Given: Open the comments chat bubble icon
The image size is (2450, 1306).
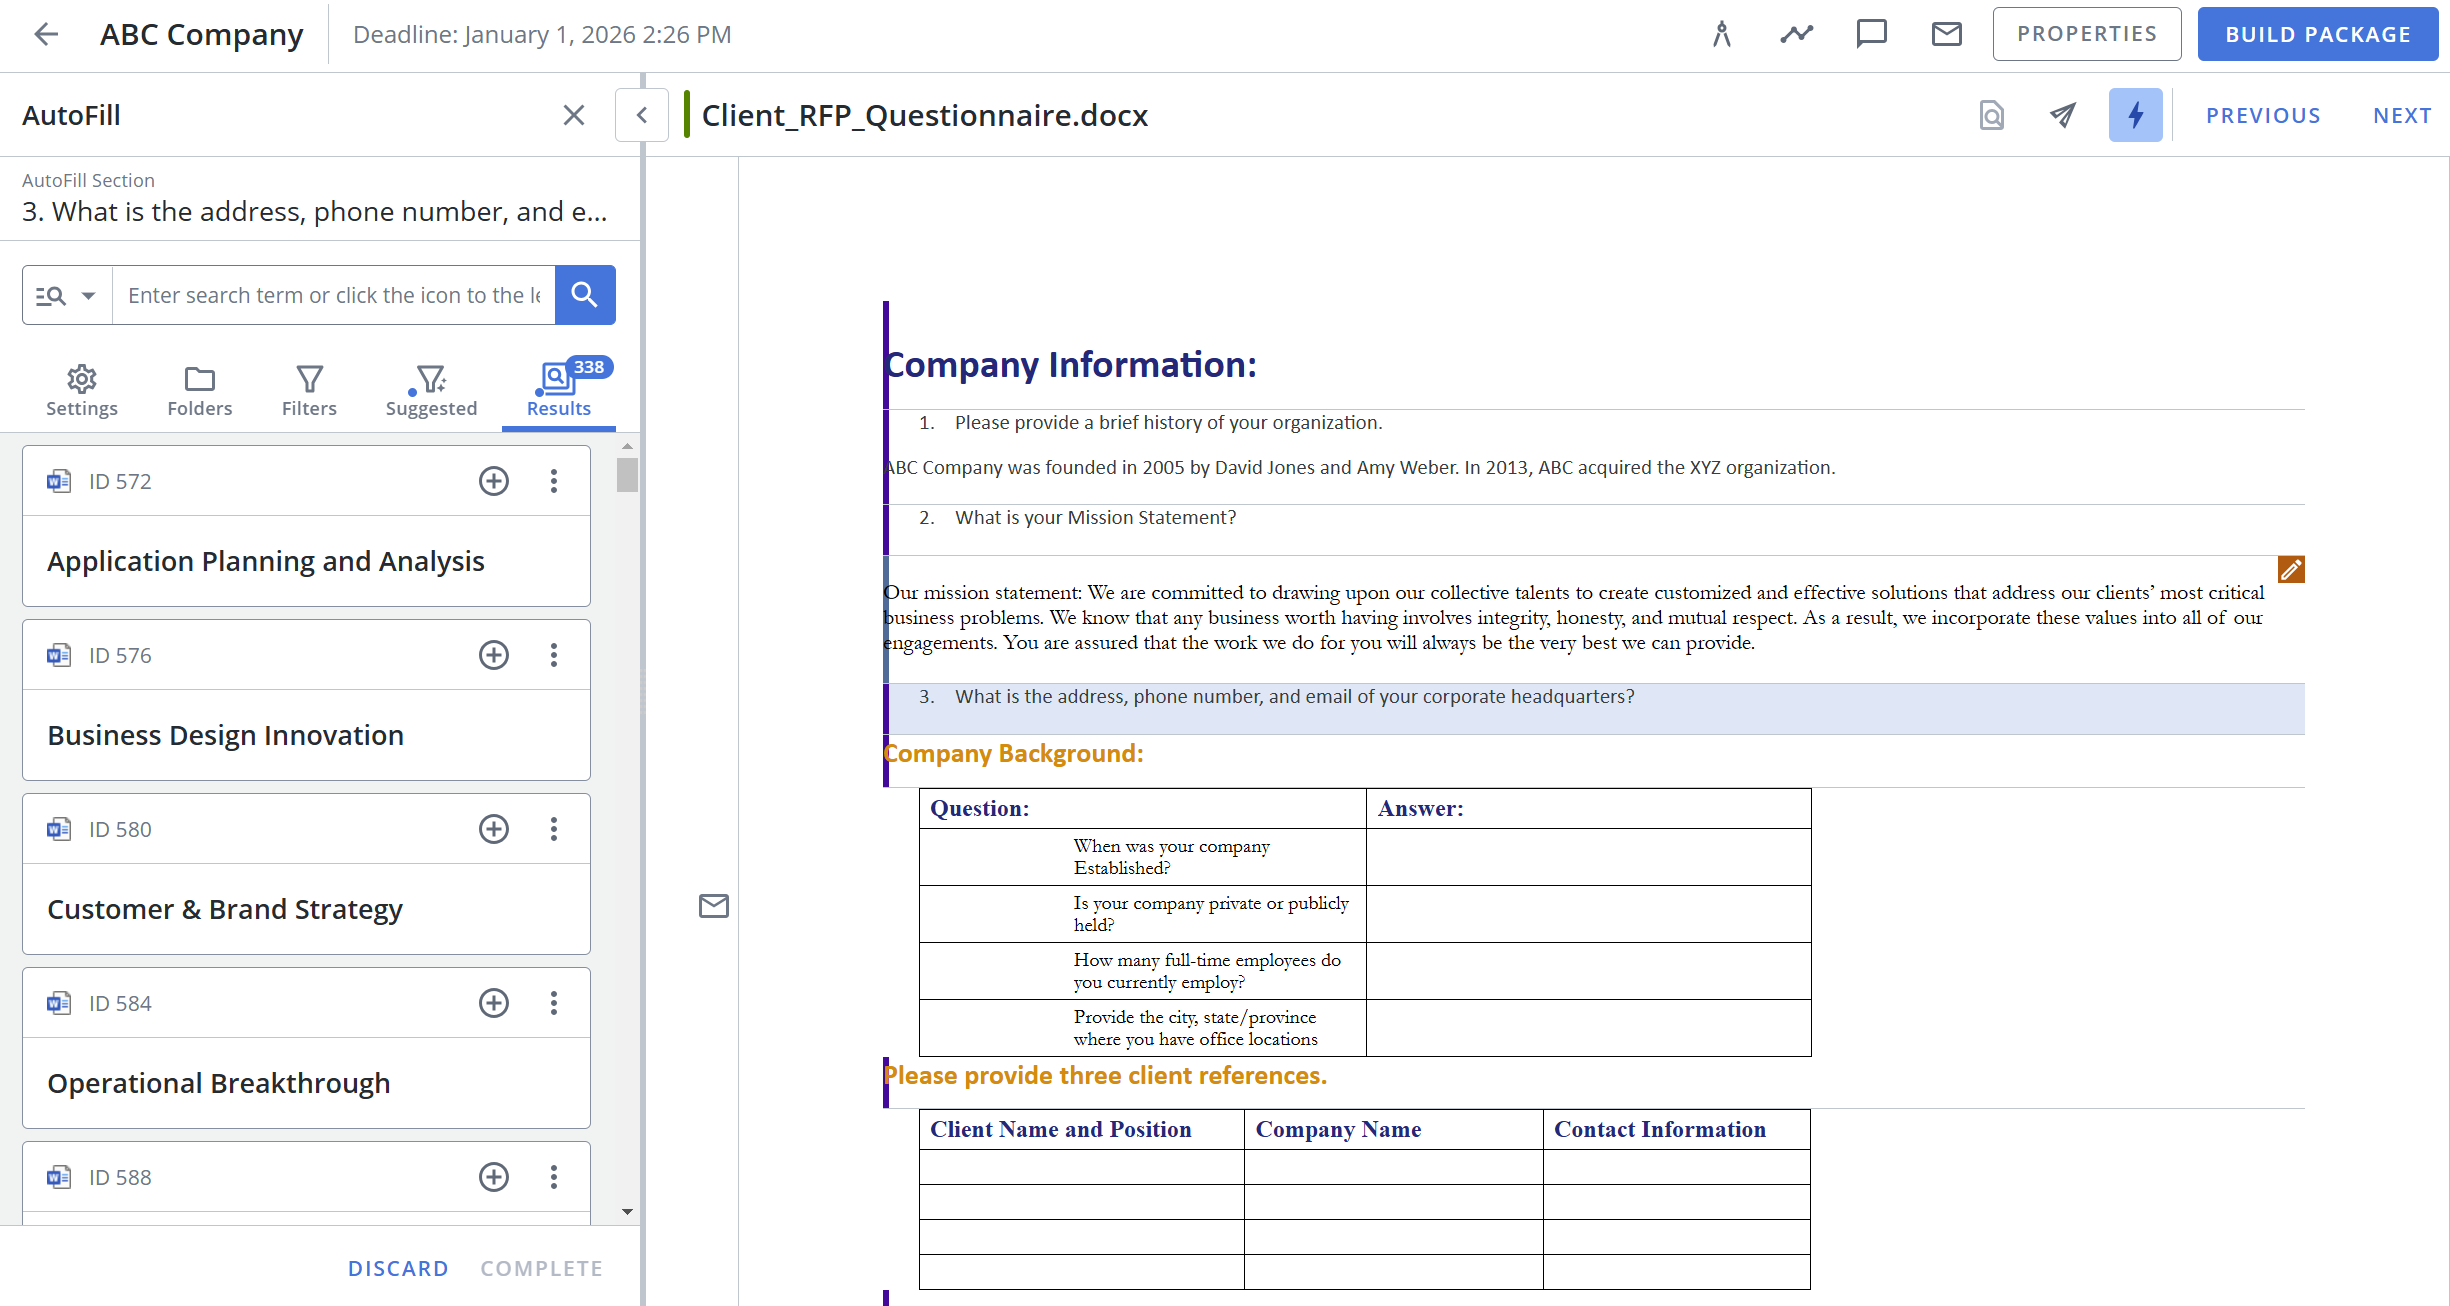Looking at the screenshot, I should [x=1871, y=34].
